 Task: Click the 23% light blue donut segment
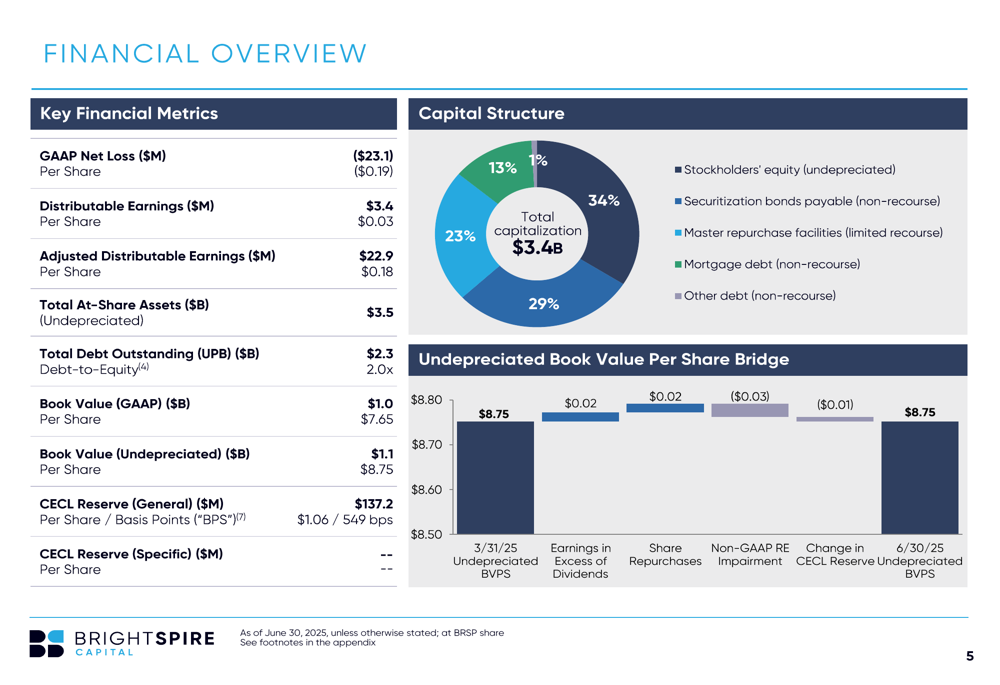coord(460,236)
